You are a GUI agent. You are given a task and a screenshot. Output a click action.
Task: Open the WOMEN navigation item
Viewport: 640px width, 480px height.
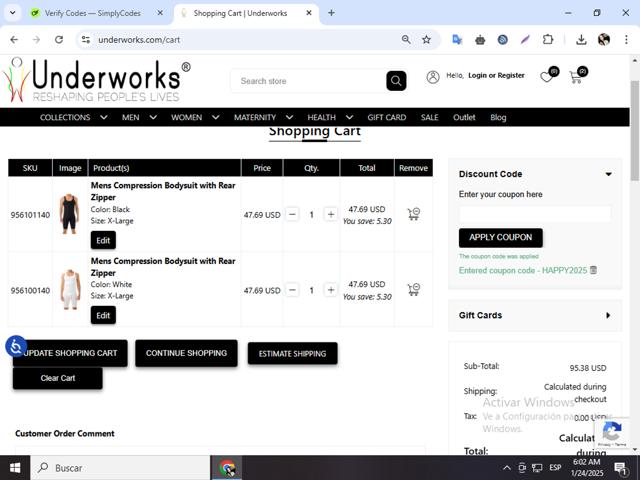187,118
